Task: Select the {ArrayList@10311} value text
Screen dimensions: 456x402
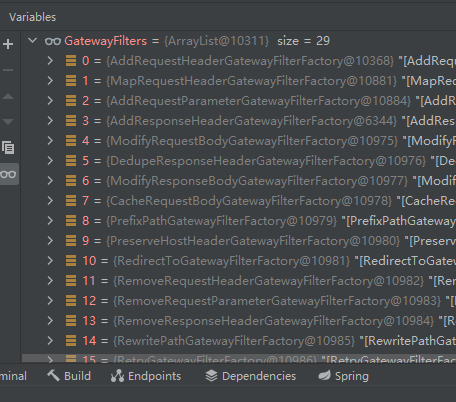Action: click(216, 41)
